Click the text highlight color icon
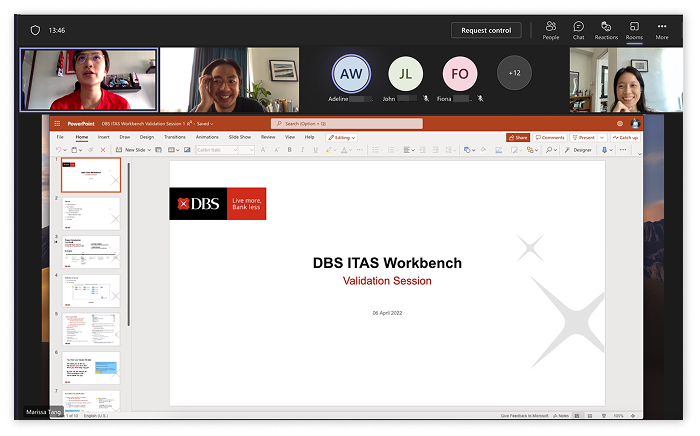 coord(329,150)
